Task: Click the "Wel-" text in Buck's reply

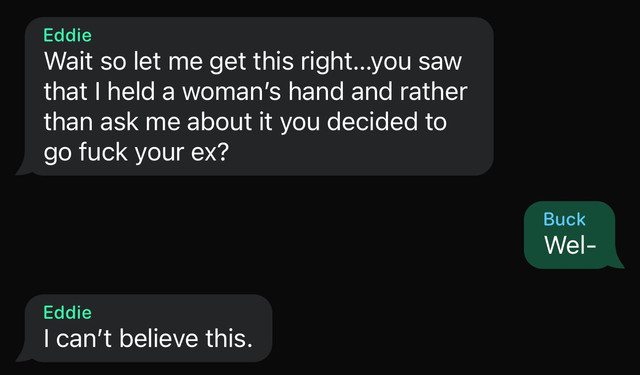Action: pos(570,245)
